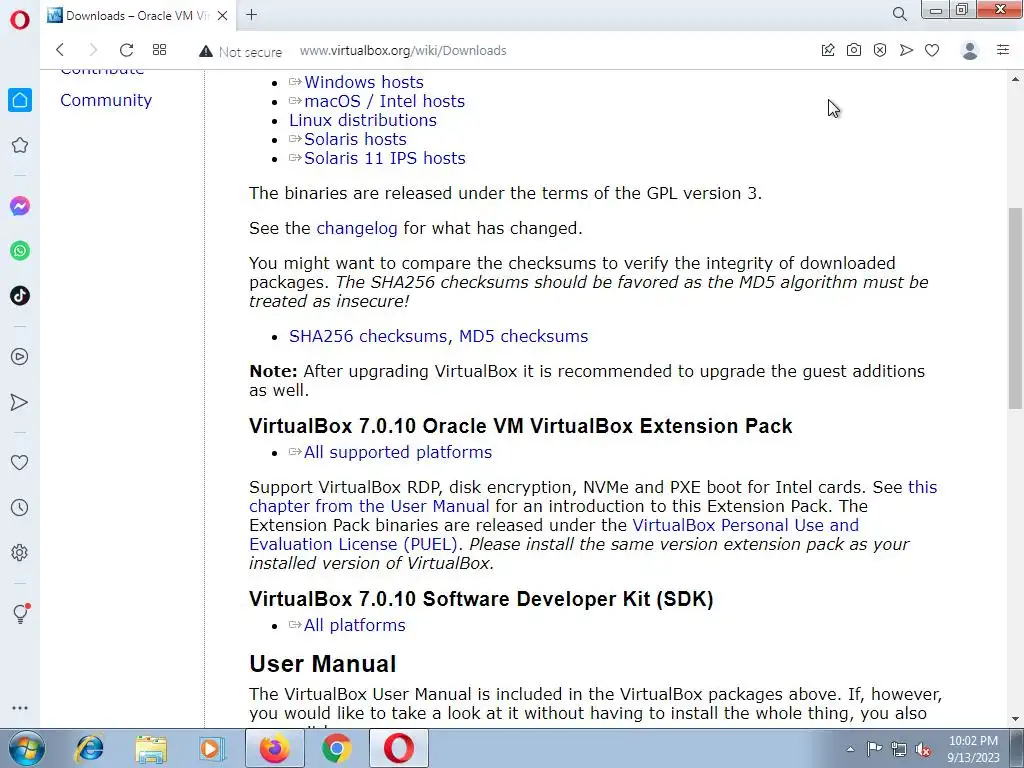
Task: Download the SDK All platforms link
Action: 355,626
